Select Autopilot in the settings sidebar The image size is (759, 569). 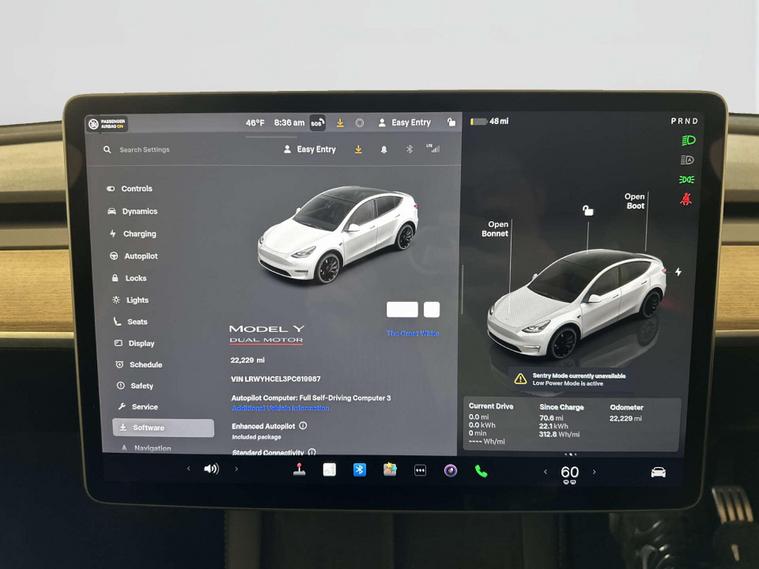click(140, 256)
